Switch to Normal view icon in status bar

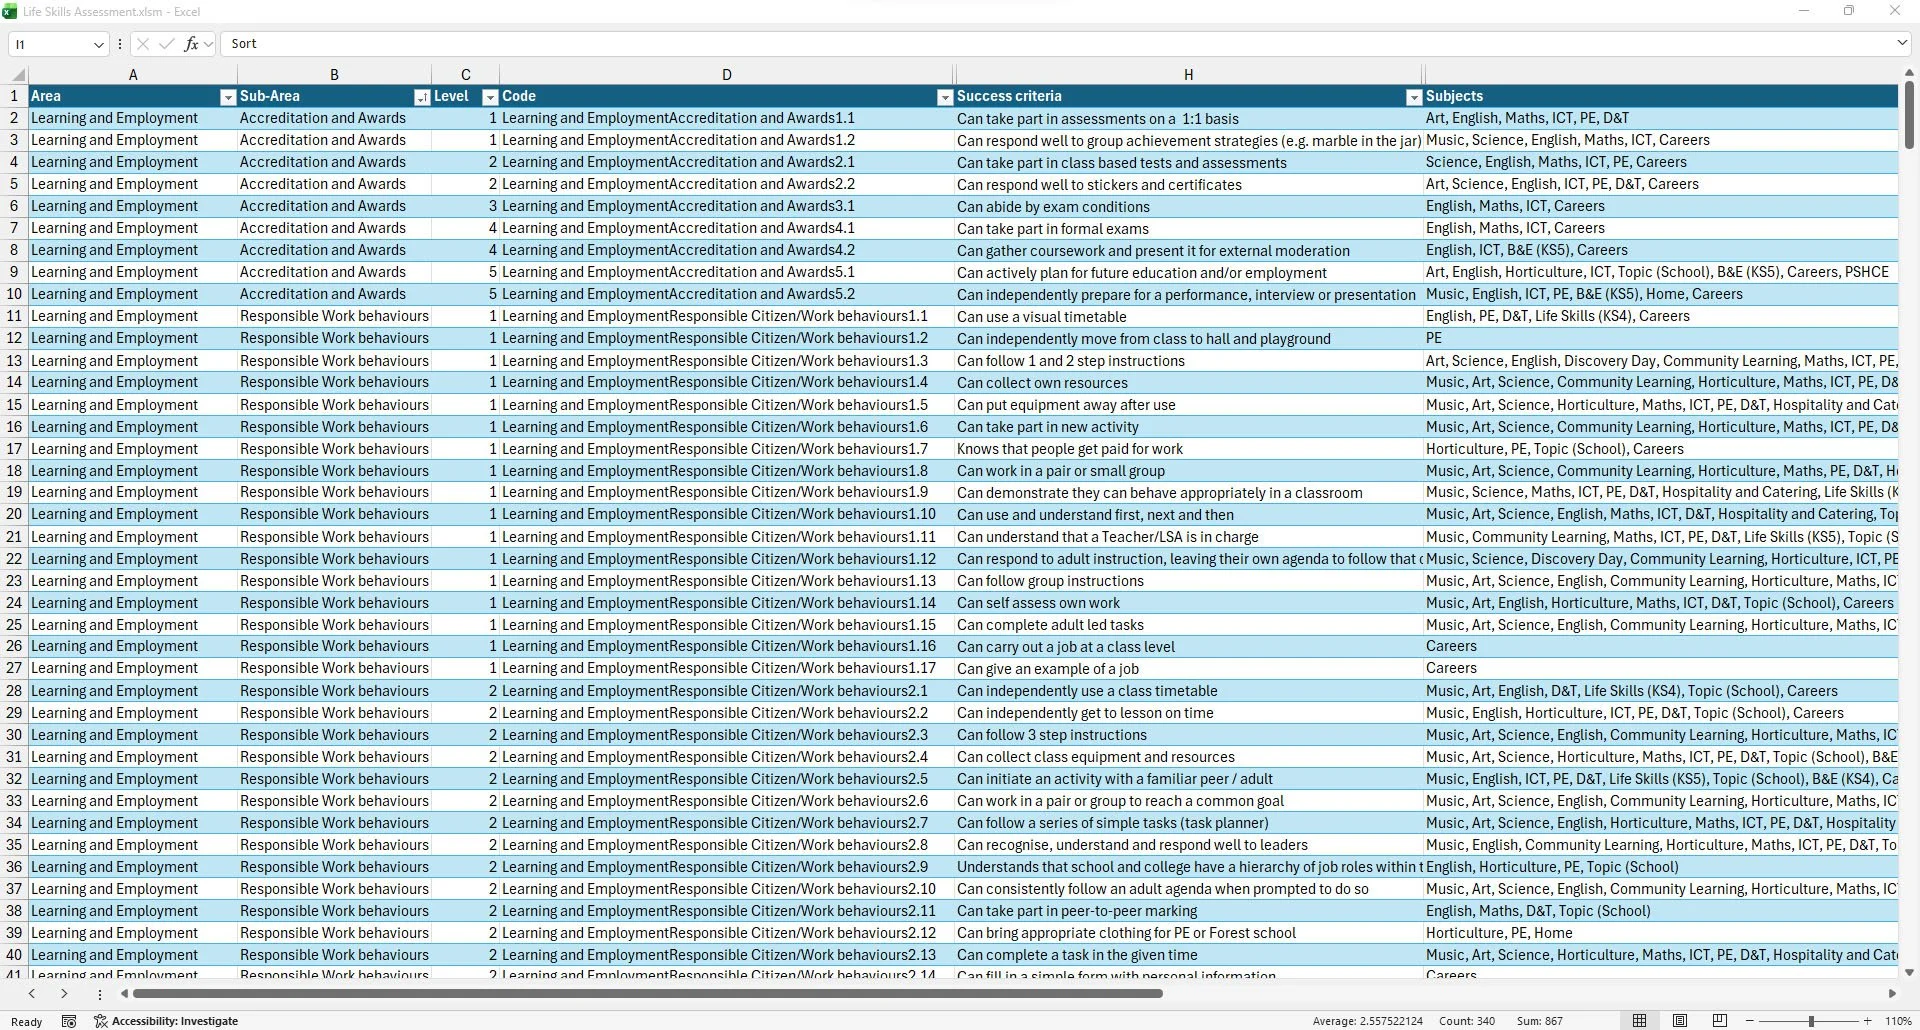click(1639, 1021)
